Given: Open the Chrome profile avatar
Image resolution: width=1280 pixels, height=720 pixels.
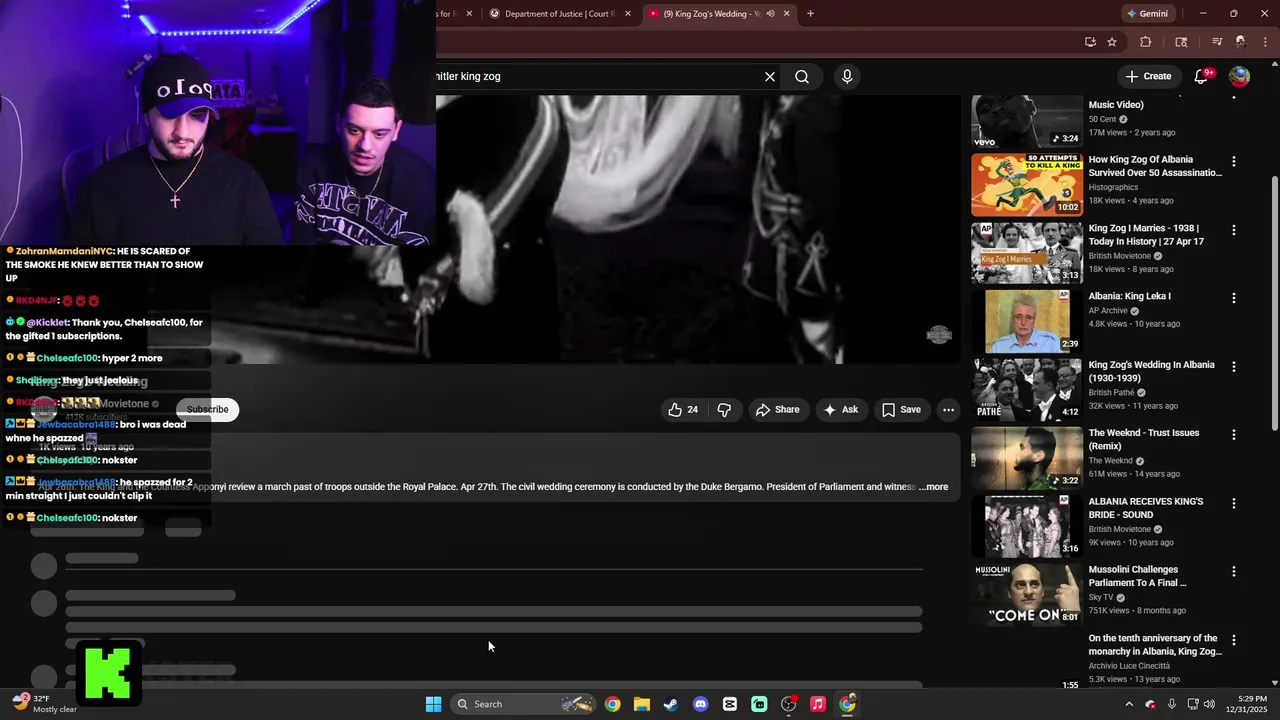Looking at the screenshot, I should tap(1240, 42).
